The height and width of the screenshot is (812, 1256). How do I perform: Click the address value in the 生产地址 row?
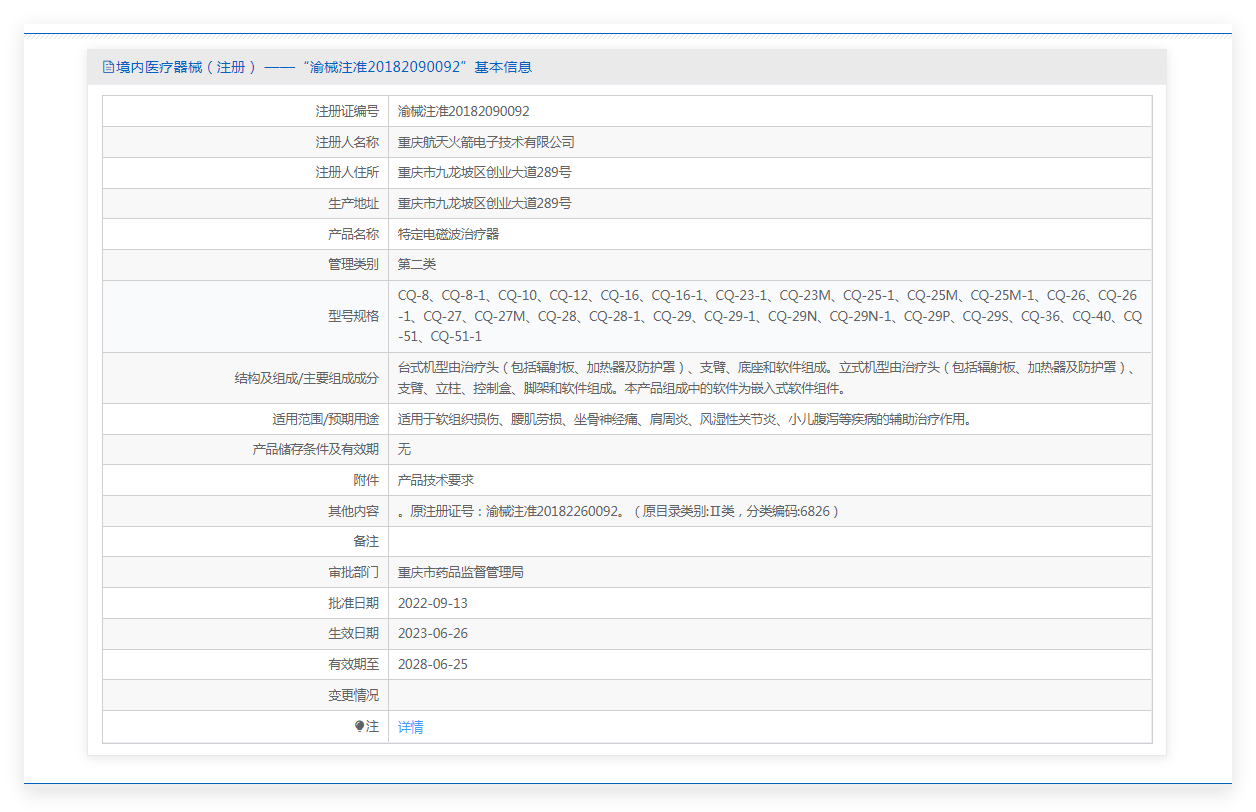484,203
